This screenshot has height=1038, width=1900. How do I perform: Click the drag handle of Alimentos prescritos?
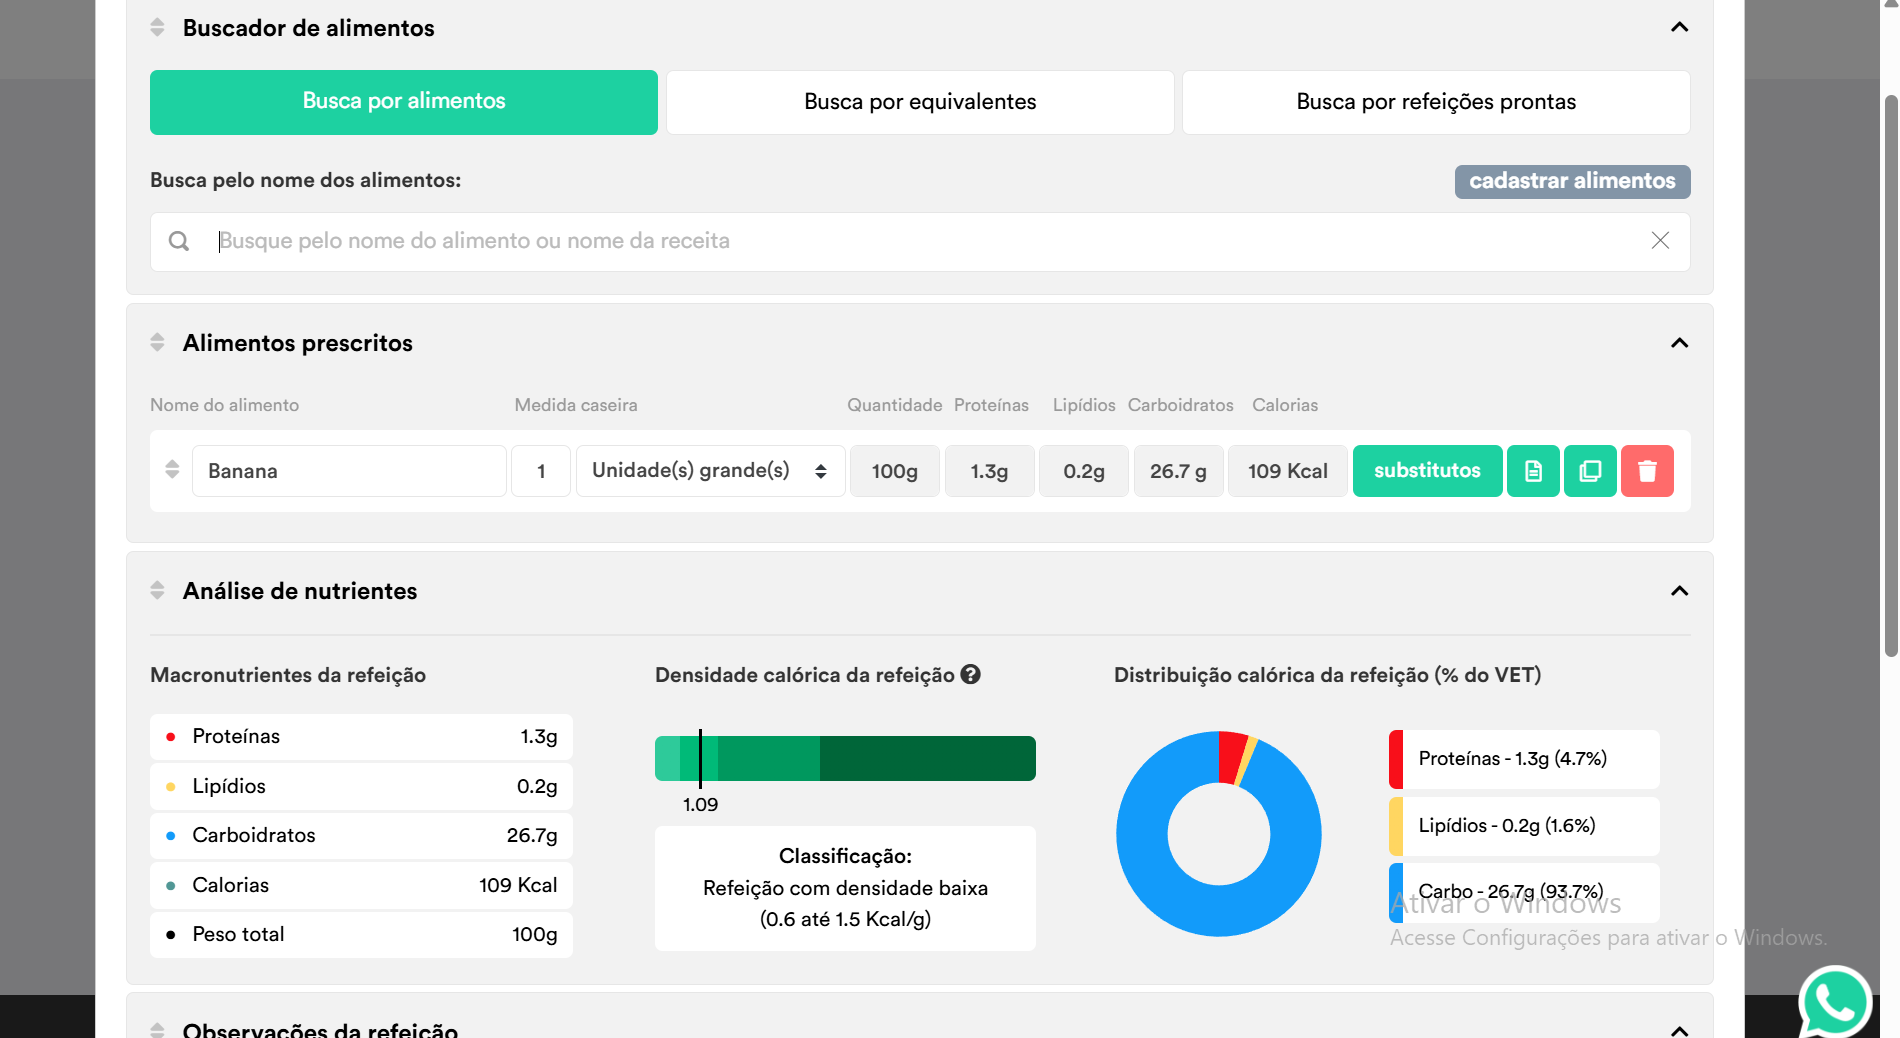[x=157, y=342]
